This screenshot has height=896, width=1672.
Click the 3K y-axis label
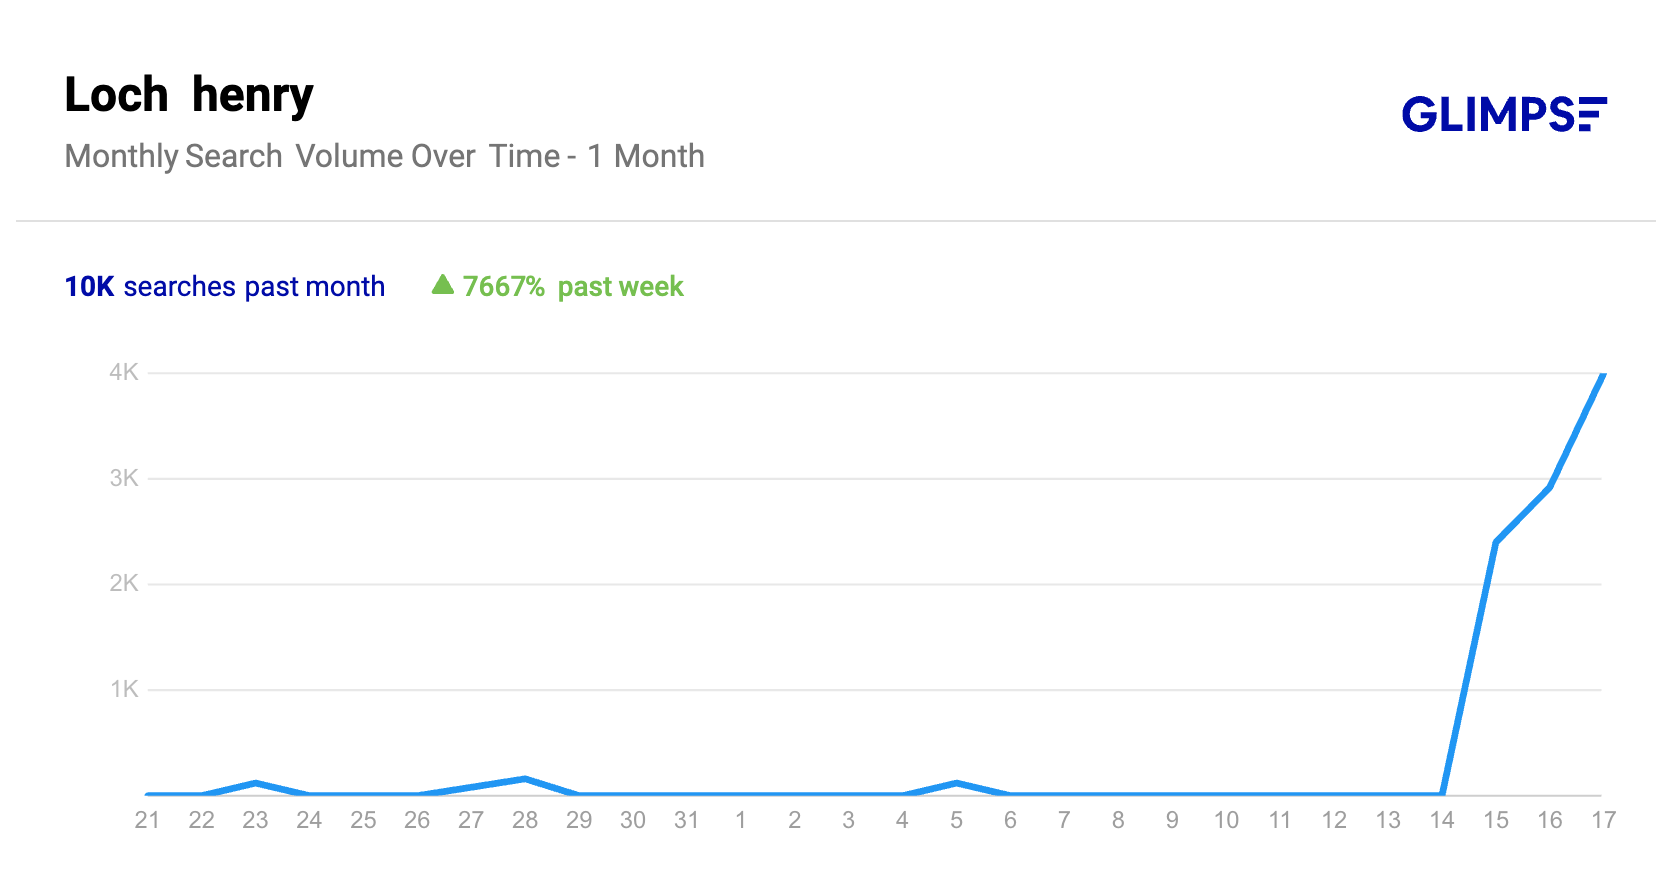(x=124, y=478)
